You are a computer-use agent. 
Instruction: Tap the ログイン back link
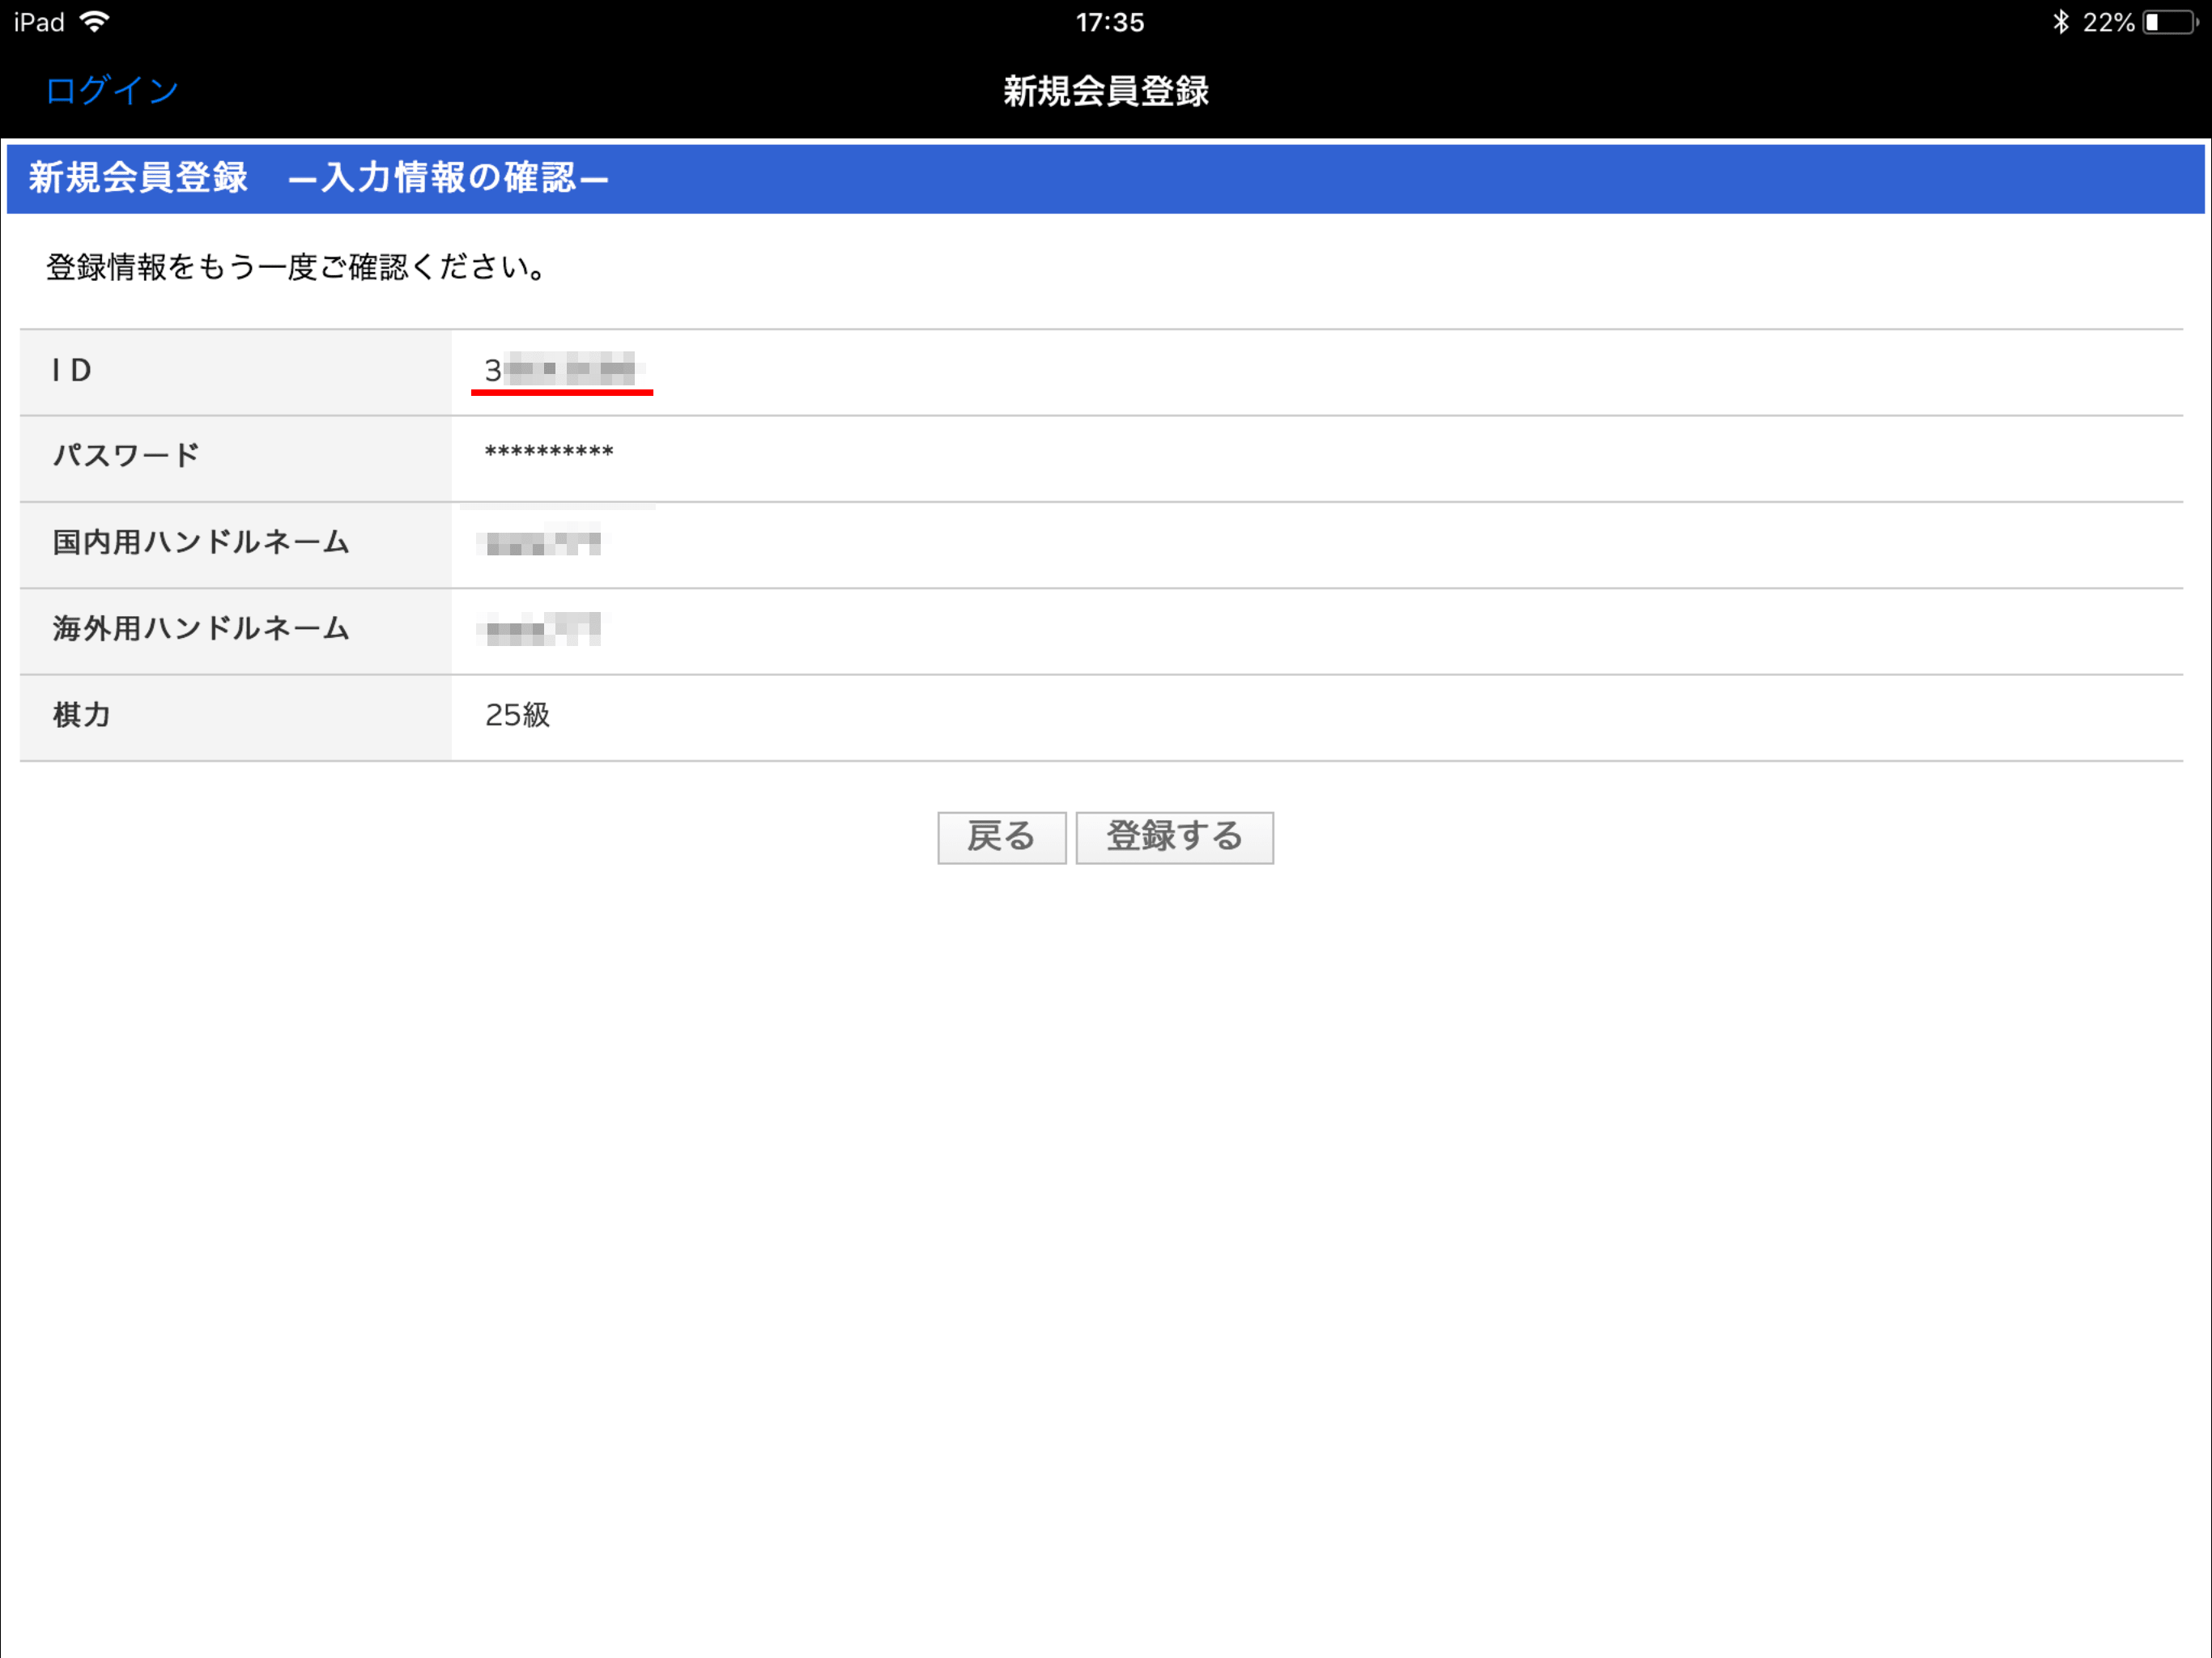[x=112, y=91]
